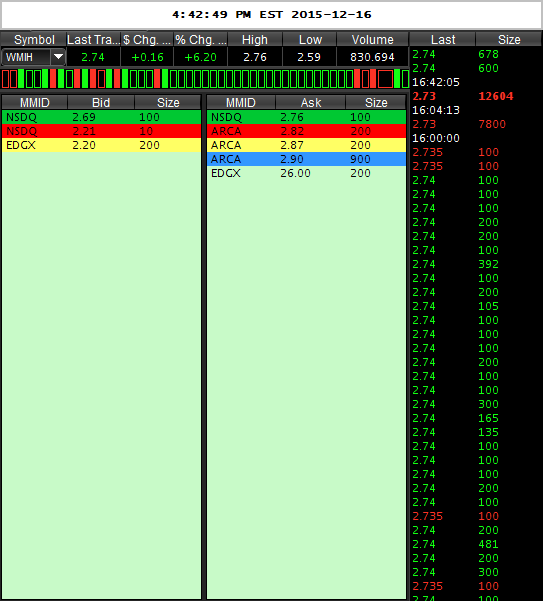Click the 16:42:05 timestamp in time and sales
This screenshot has height=601, width=543.
(436, 82)
